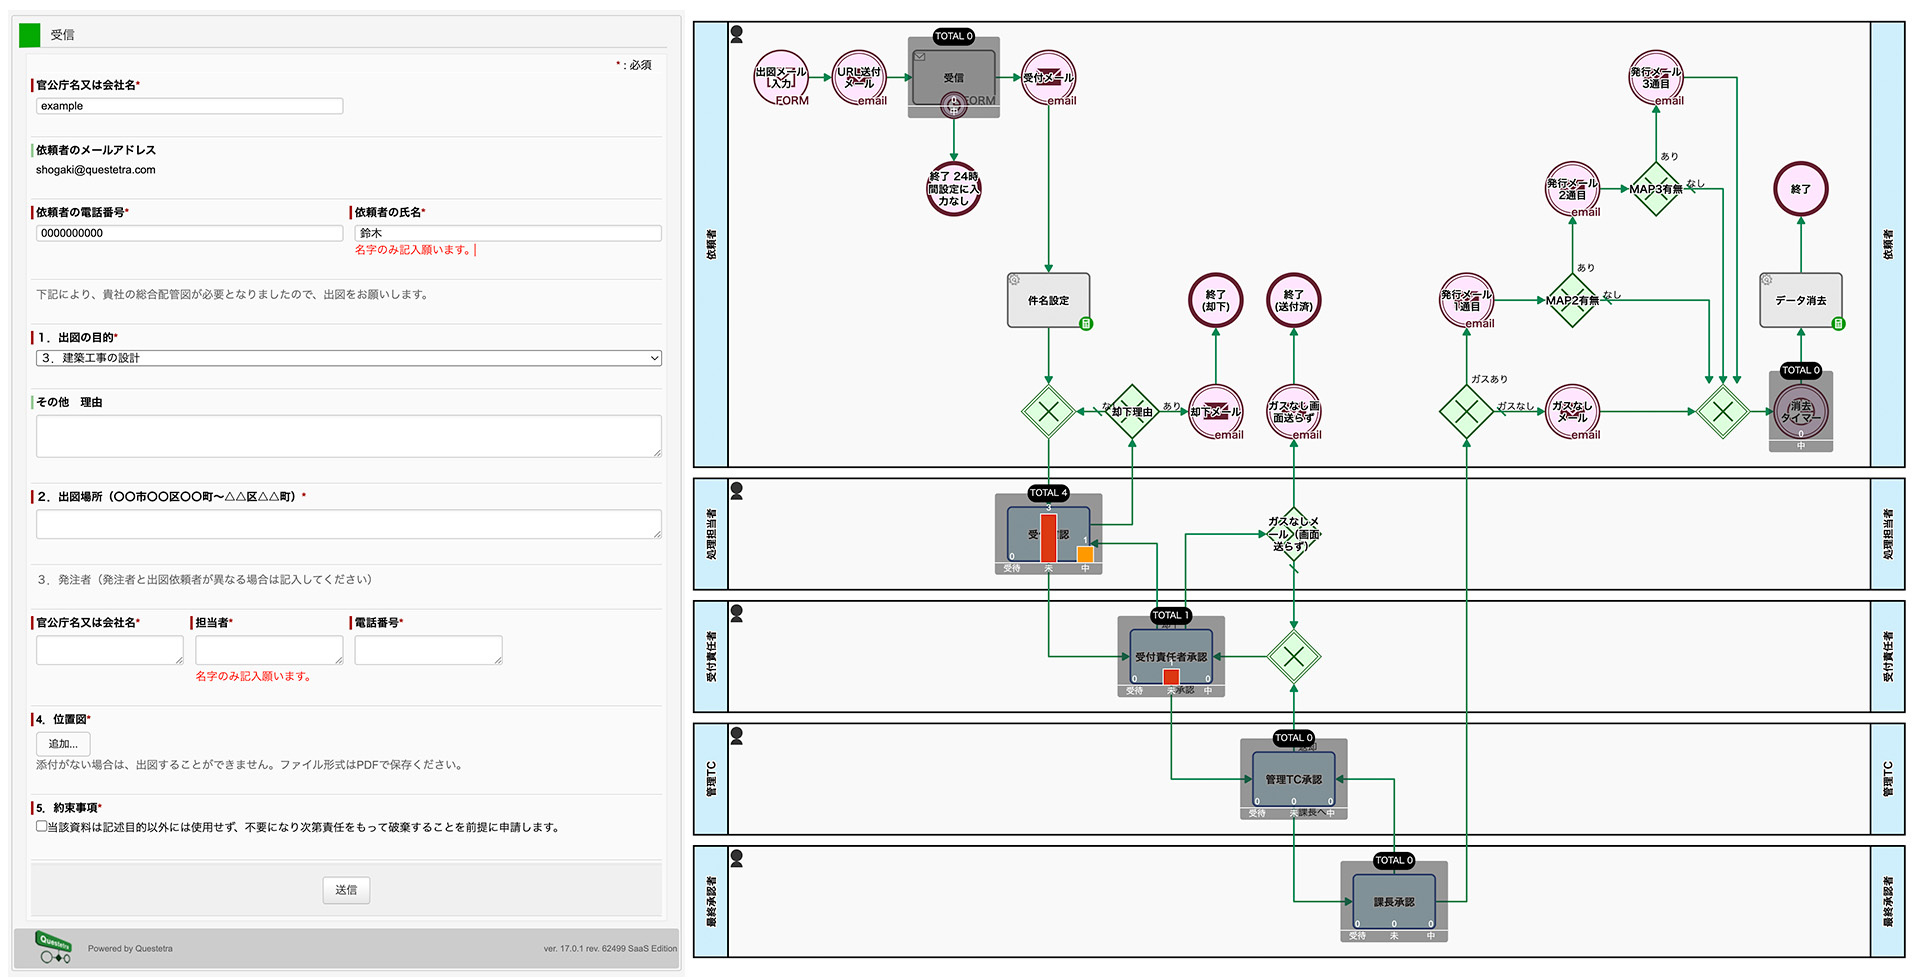This screenshot has height=980, width=1920.
Task: Click the red bar in 受付確認 task chart
Action: coord(1048,538)
